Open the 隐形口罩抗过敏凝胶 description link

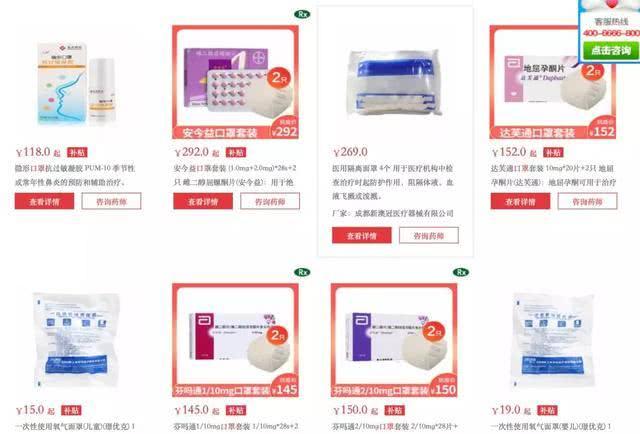click(75, 175)
